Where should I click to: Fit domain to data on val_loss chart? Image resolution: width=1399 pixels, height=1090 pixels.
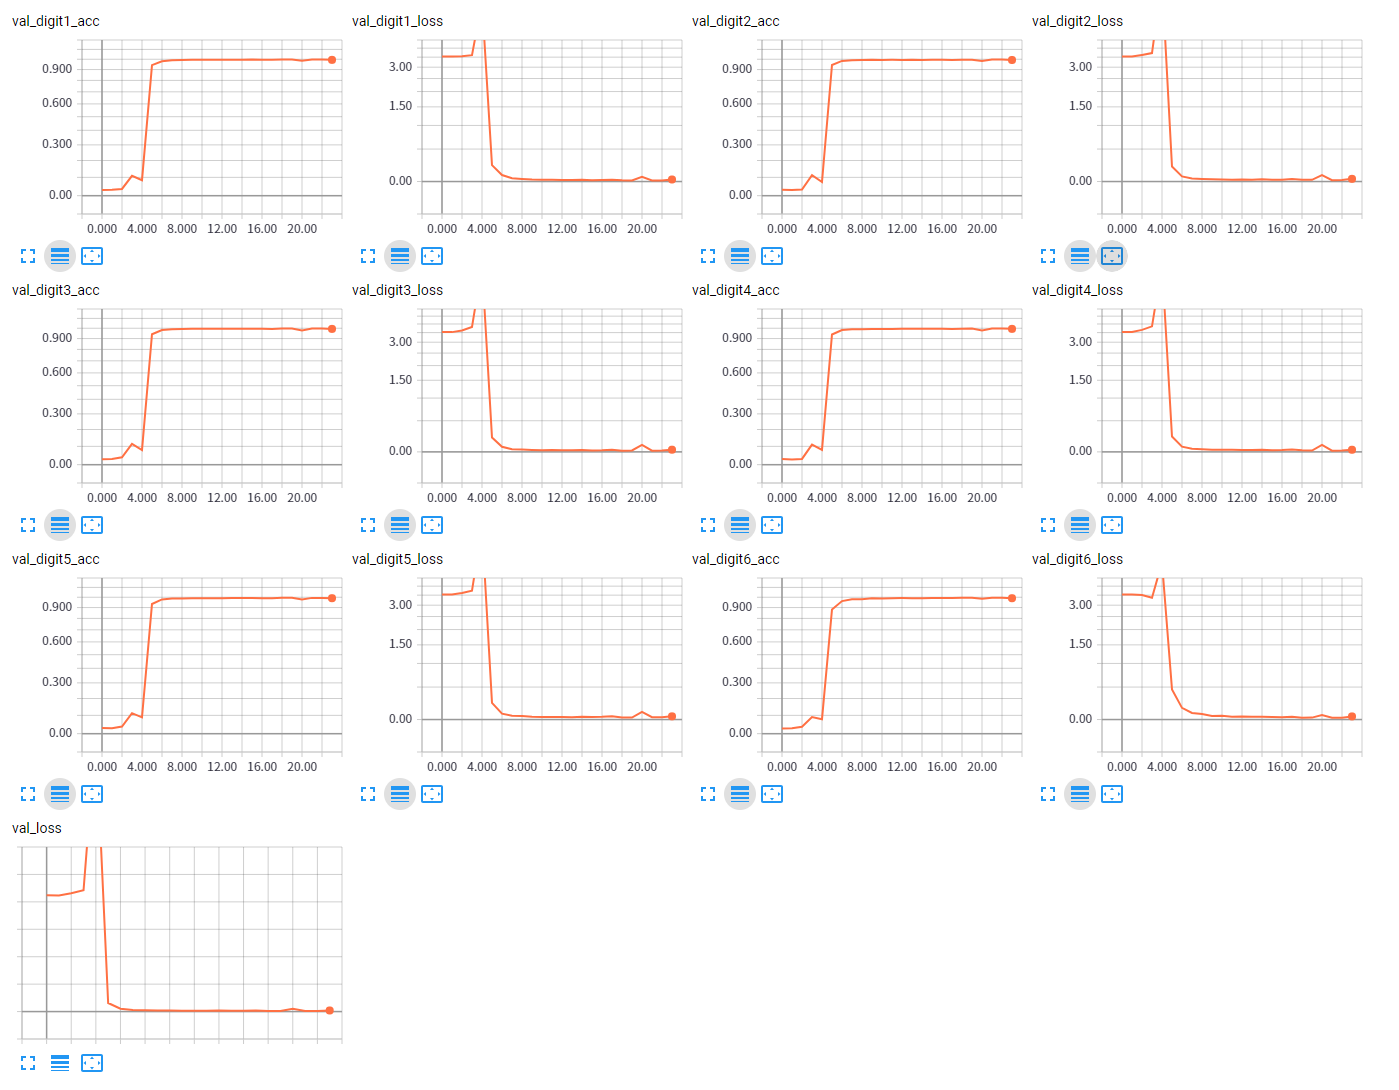[92, 1063]
